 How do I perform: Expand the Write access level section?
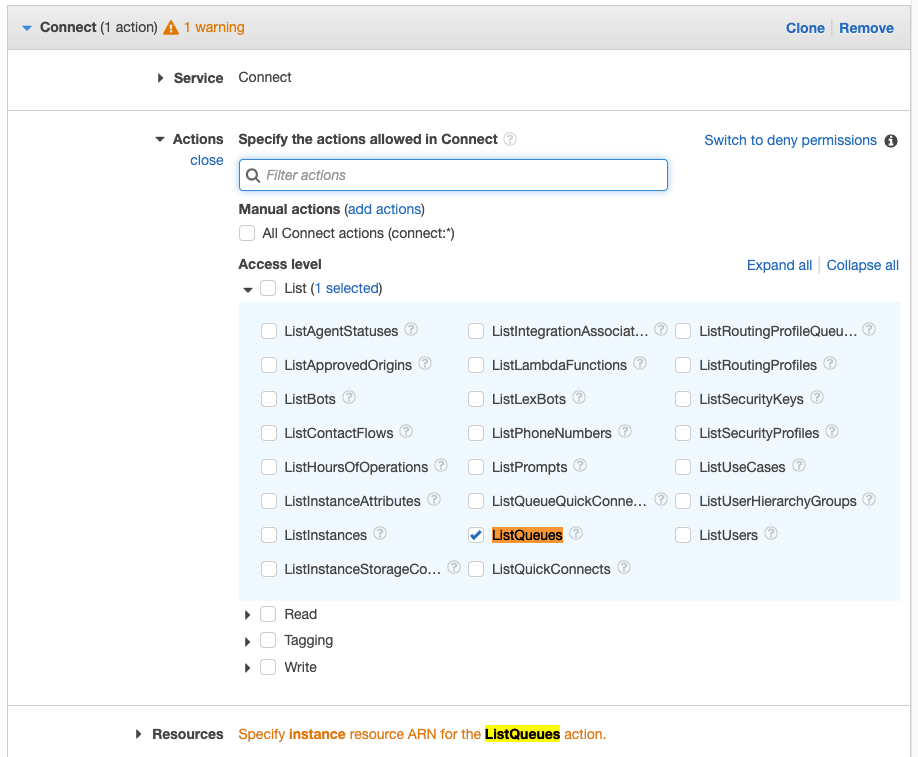pos(248,668)
